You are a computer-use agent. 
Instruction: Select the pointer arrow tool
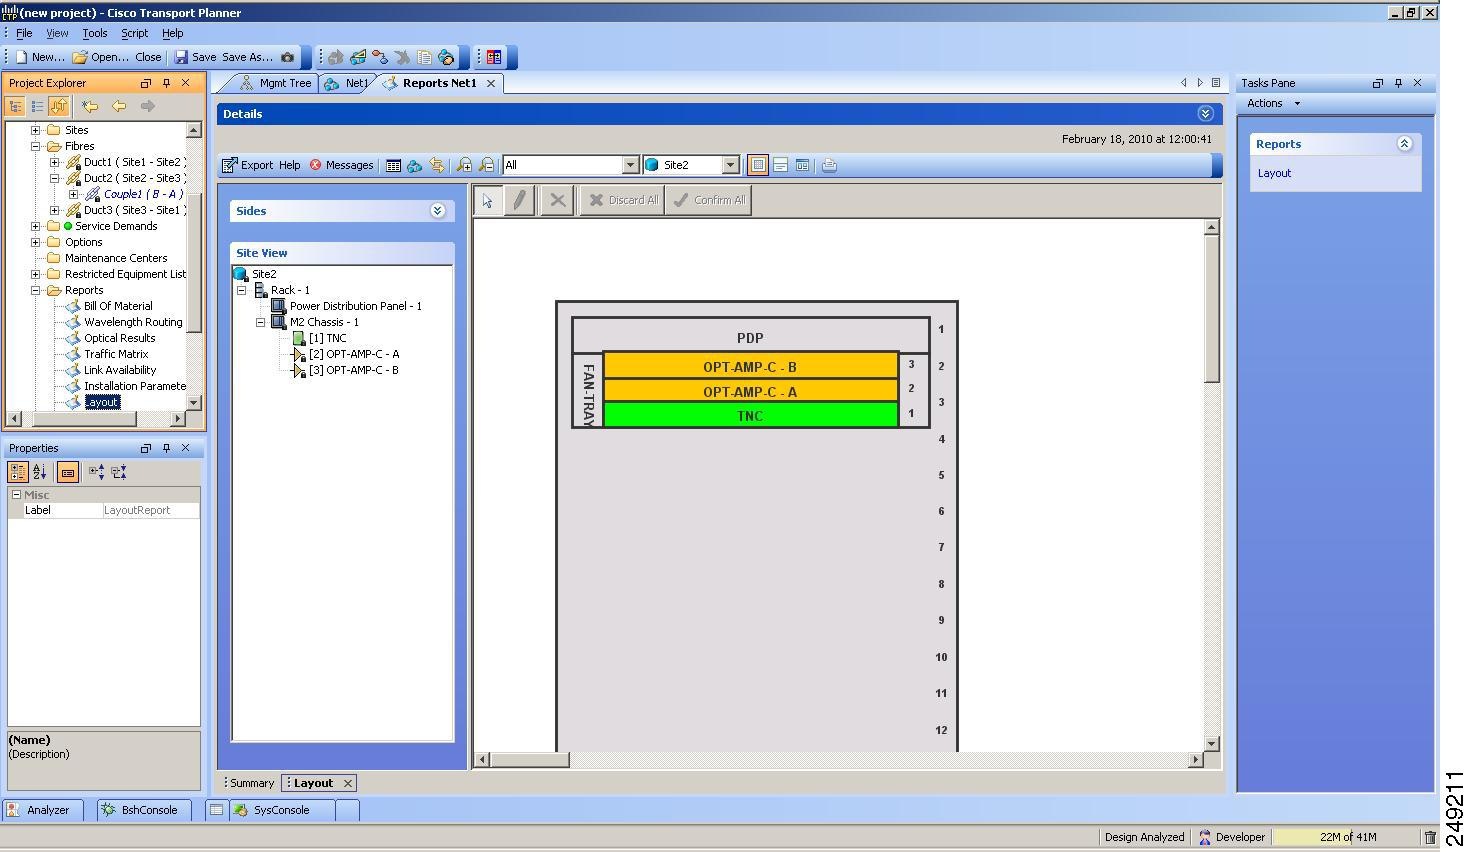(488, 201)
